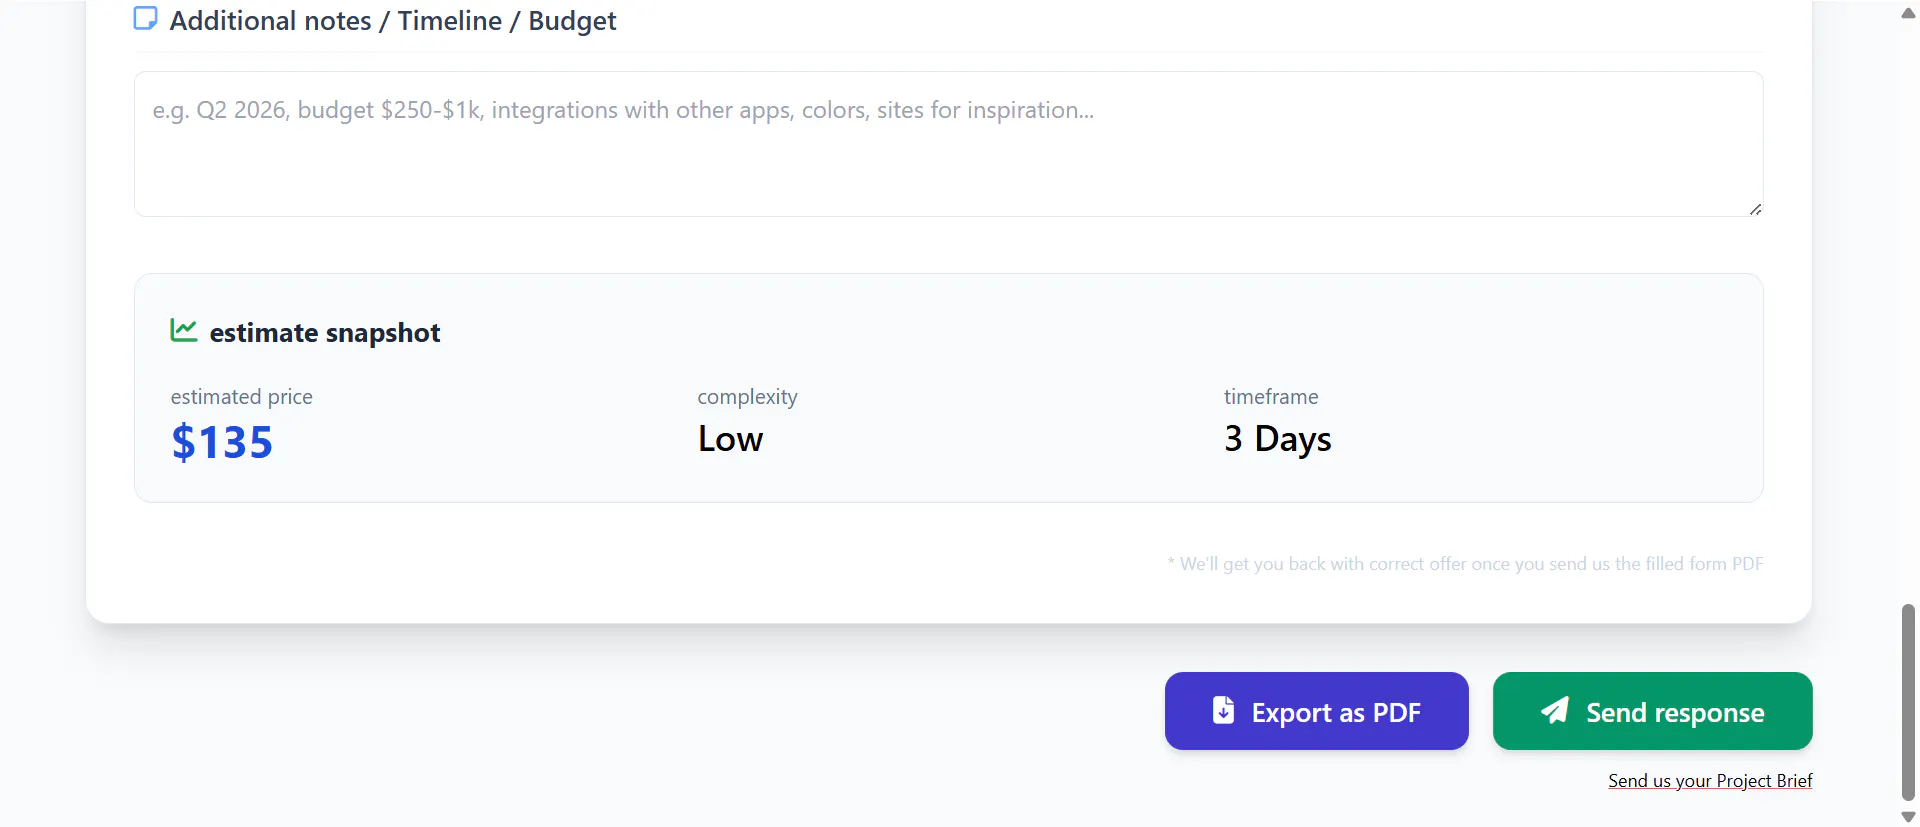The width and height of the screenshot is (1920, 827).
Task: Click the timeframe label
Action: (1271, 397)
